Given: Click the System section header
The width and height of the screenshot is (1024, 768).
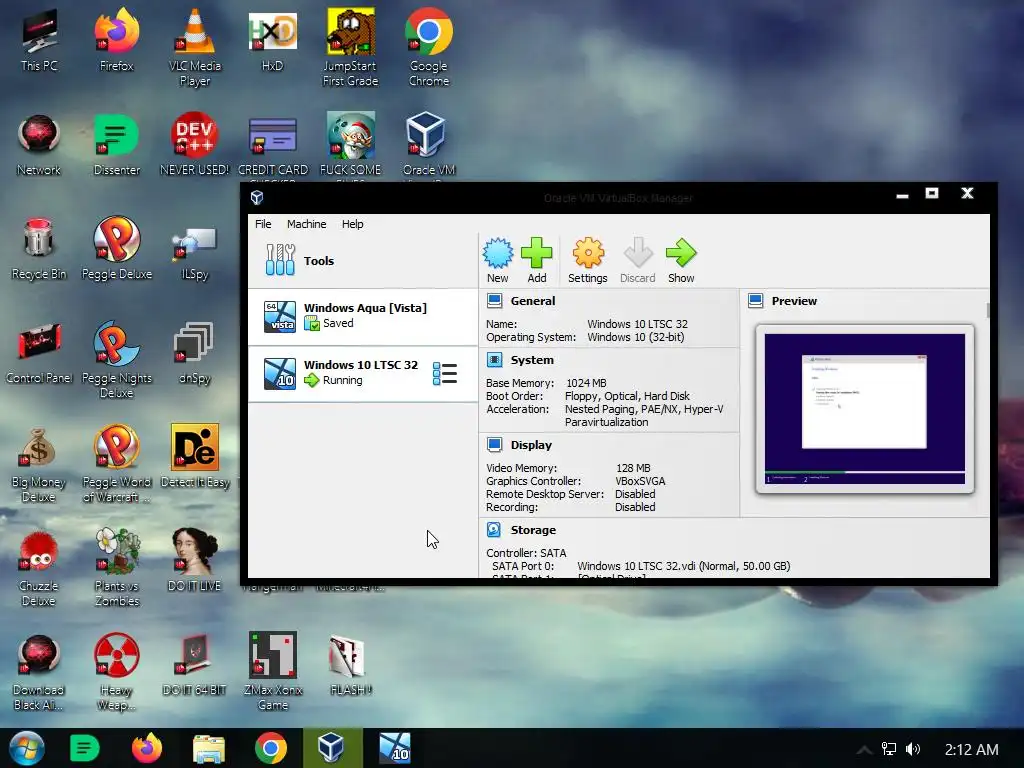Looking at the screenshot, I should click(x=532, y=360).
